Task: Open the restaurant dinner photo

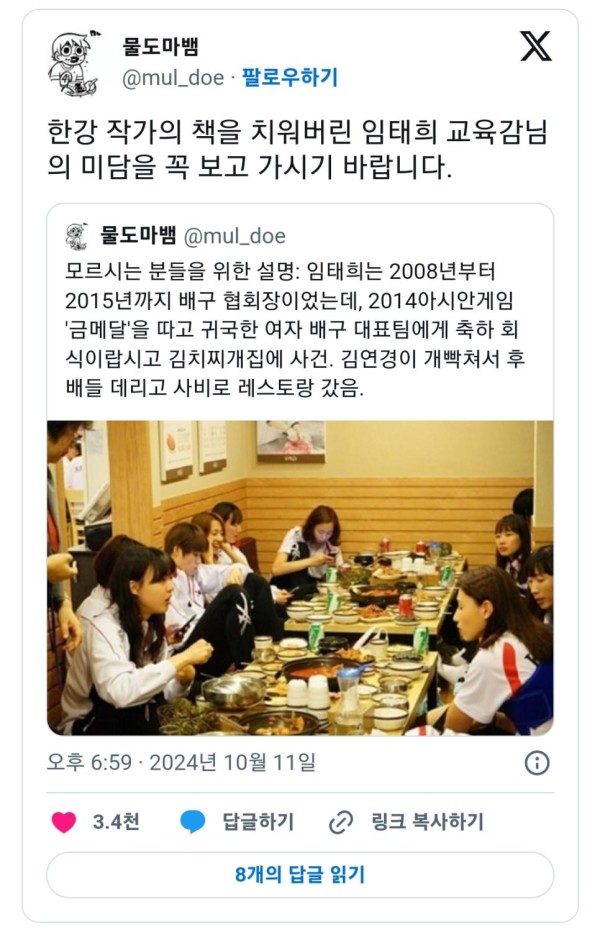Action: pos(300,578)
